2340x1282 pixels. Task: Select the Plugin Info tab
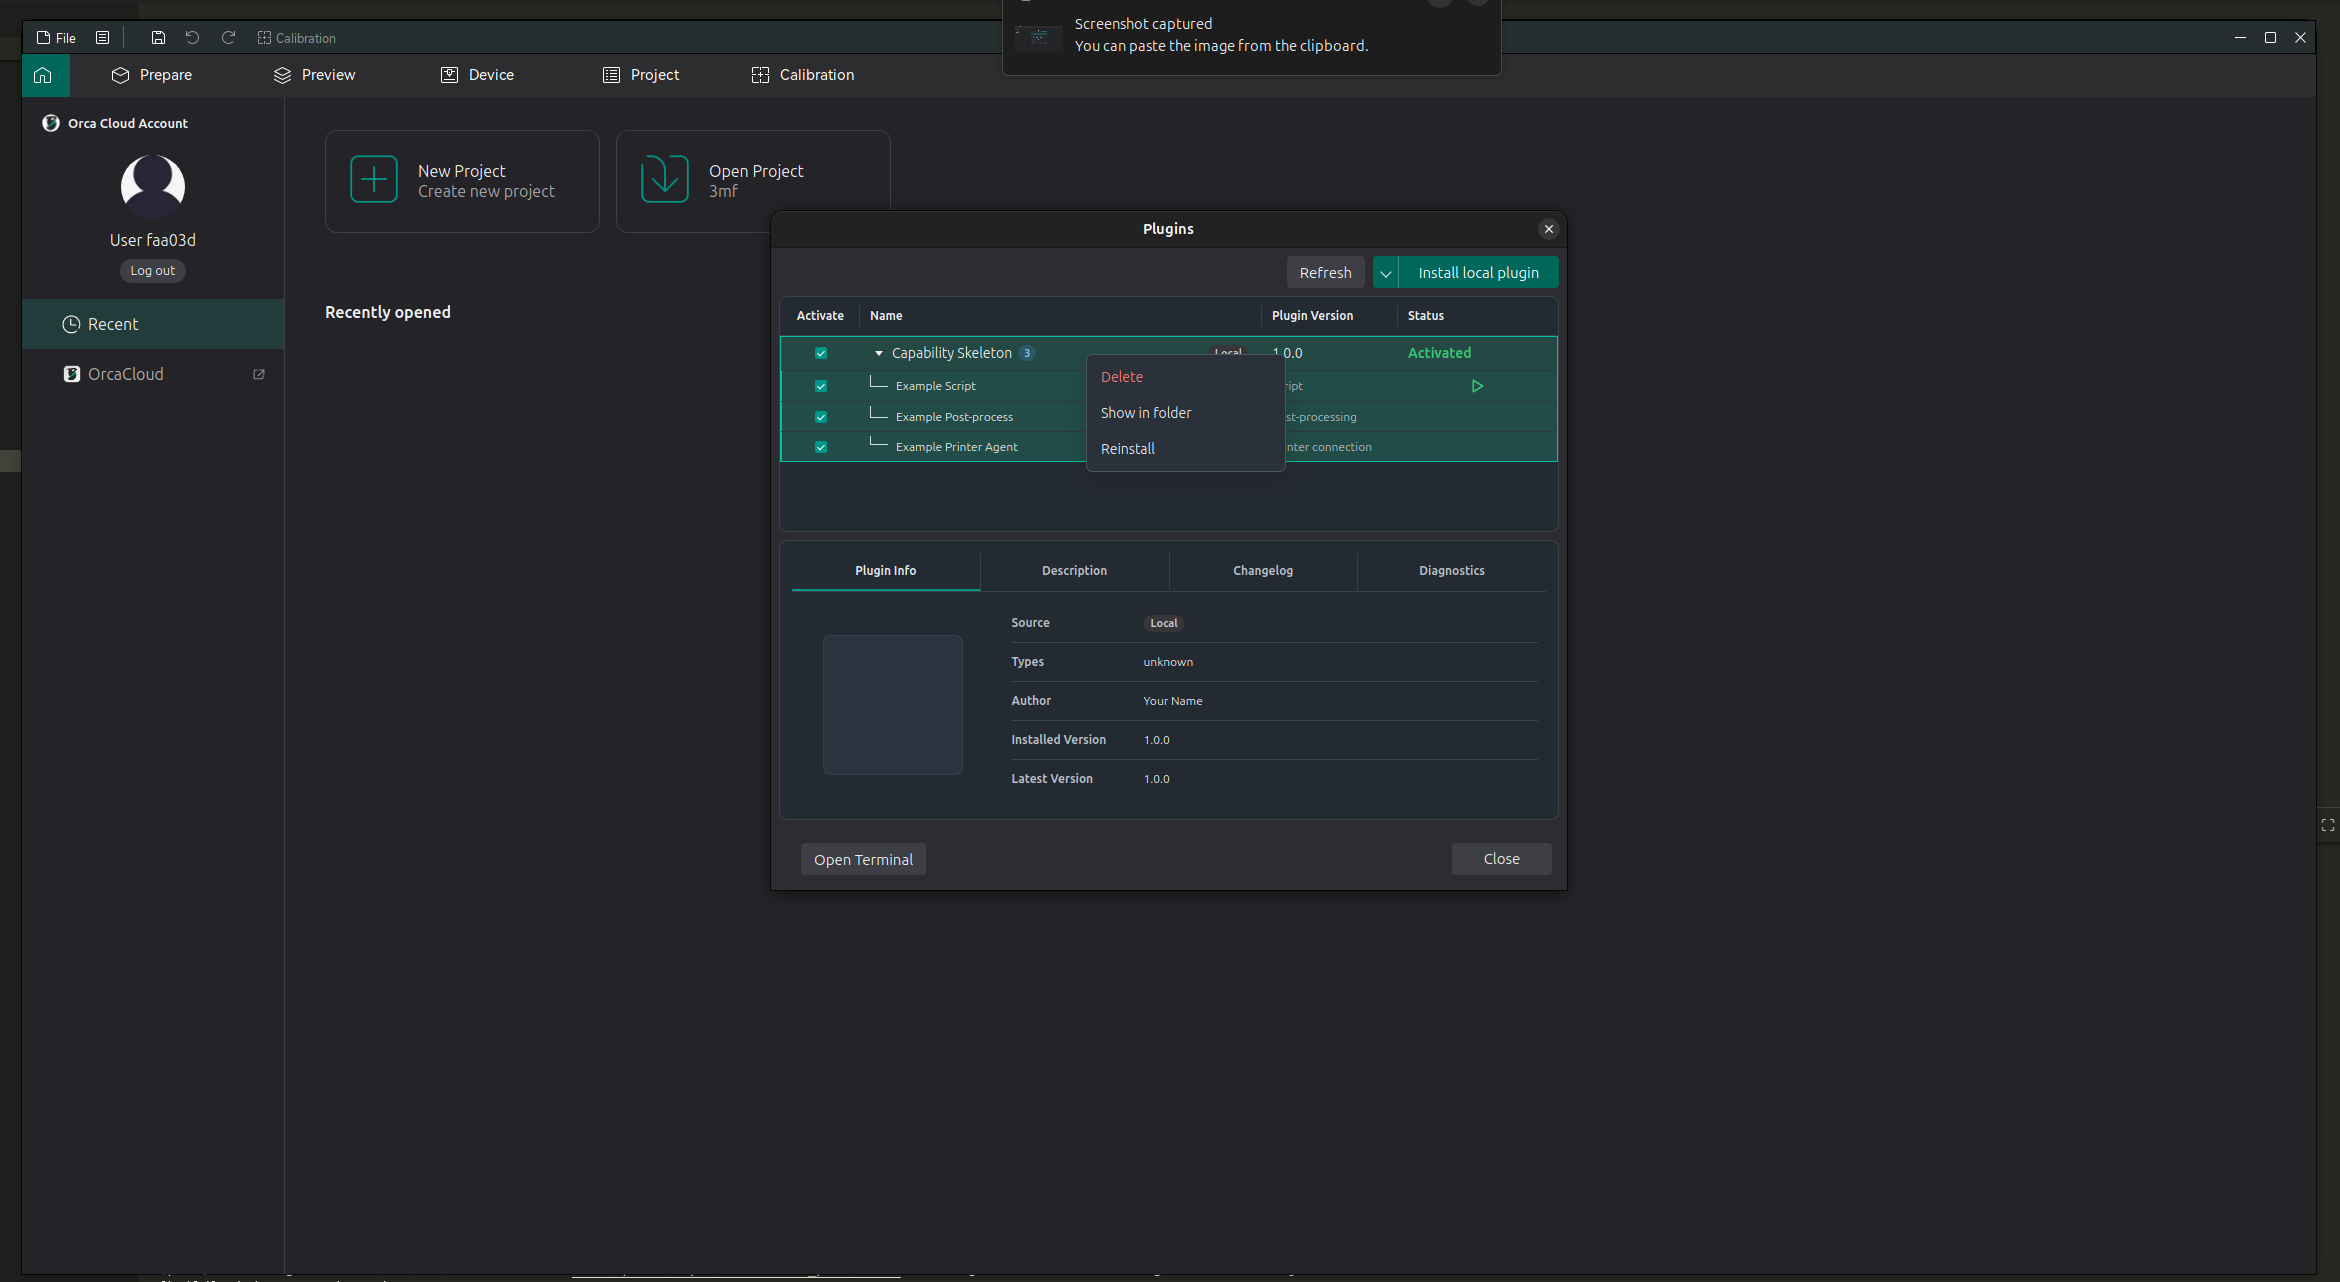[886, 571]
